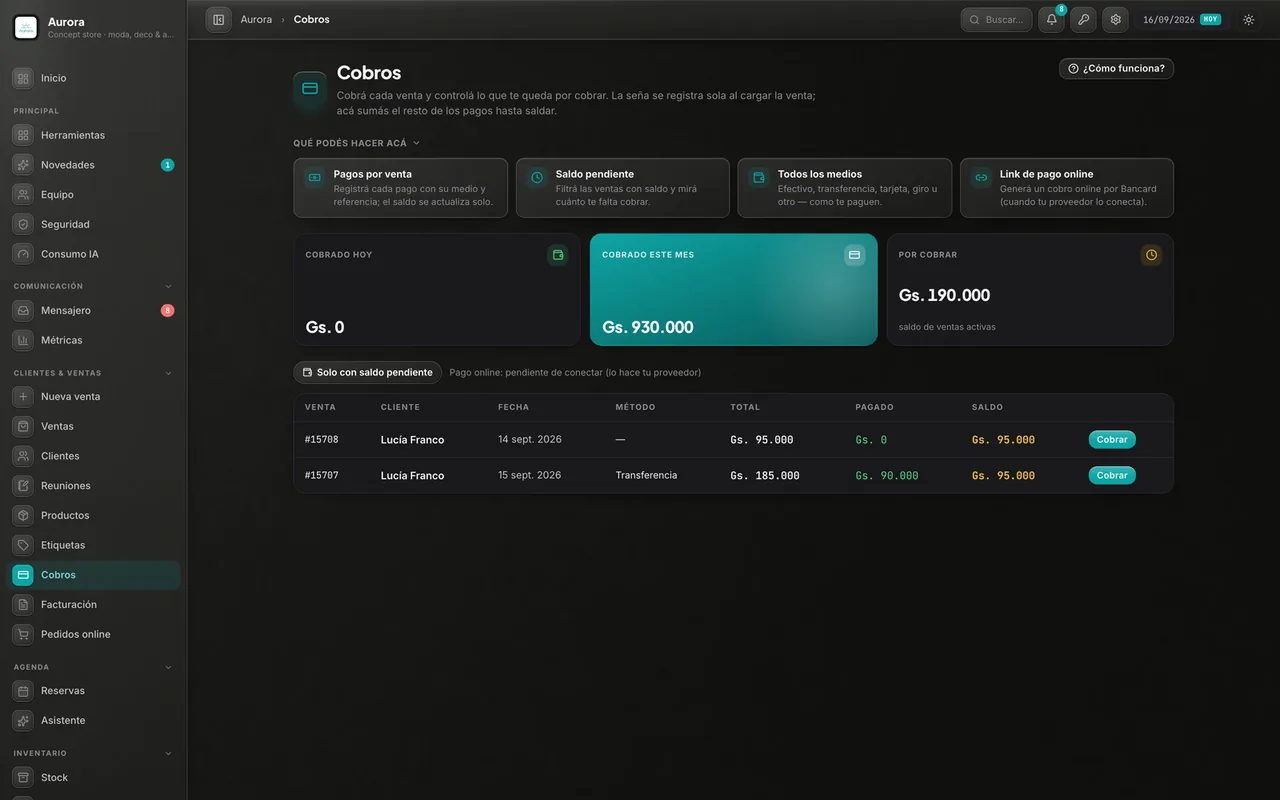Open the settings gear in top bar
The height and width of the screenshot is (800, 1280).
tap(1115, 20)
